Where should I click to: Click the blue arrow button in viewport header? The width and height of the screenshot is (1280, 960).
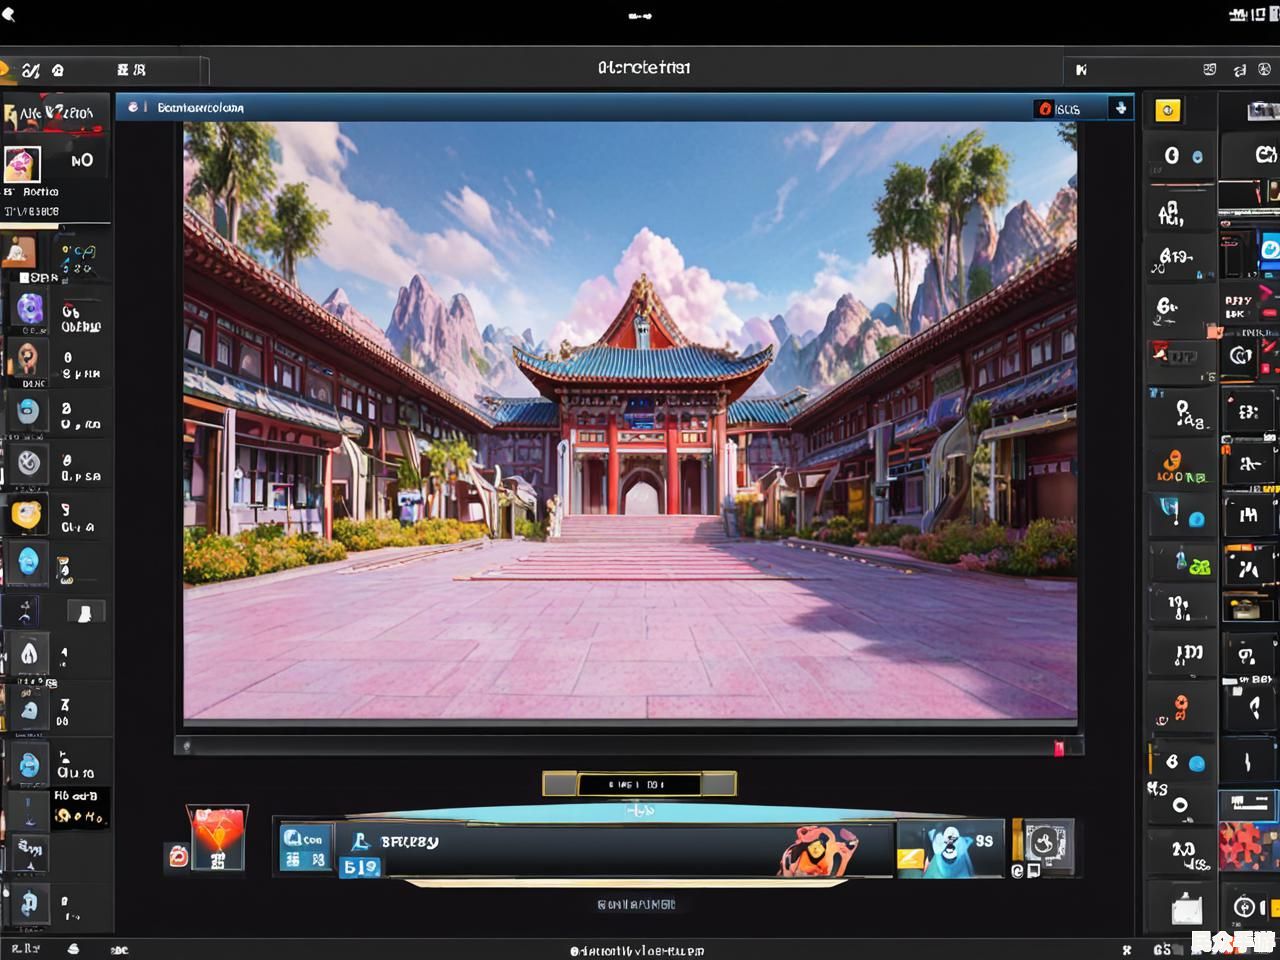pyautogui.click(x=1120, y=108)
